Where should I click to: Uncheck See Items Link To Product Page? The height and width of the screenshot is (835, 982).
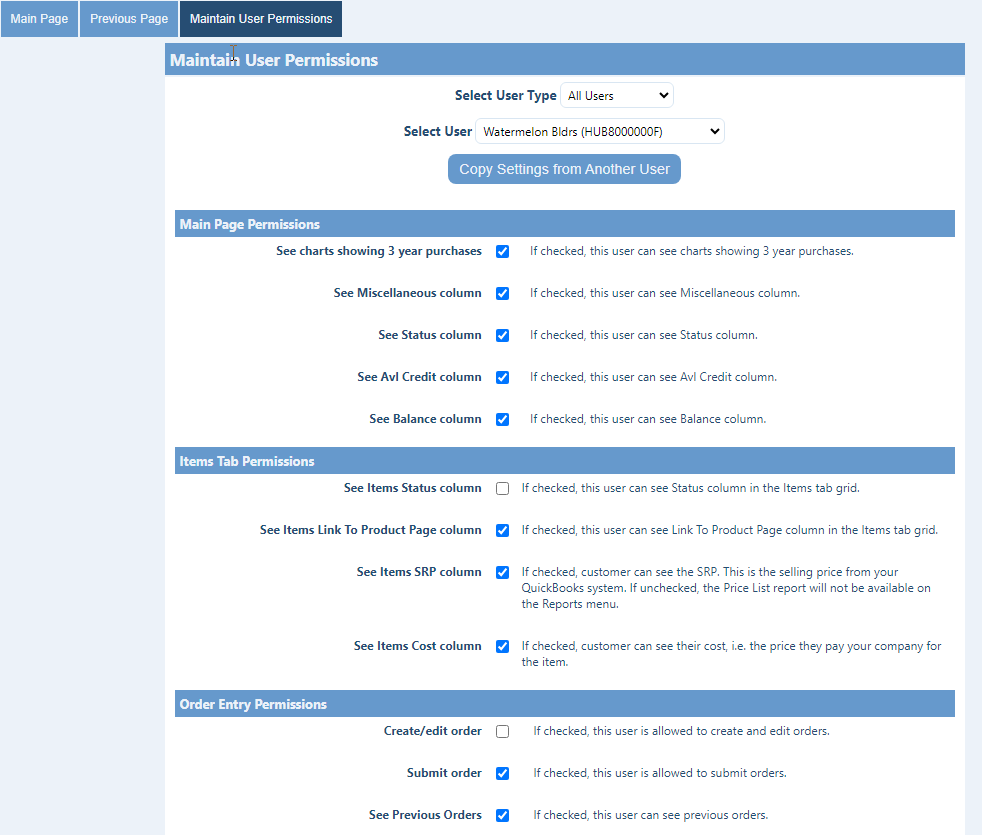[503, 531]
